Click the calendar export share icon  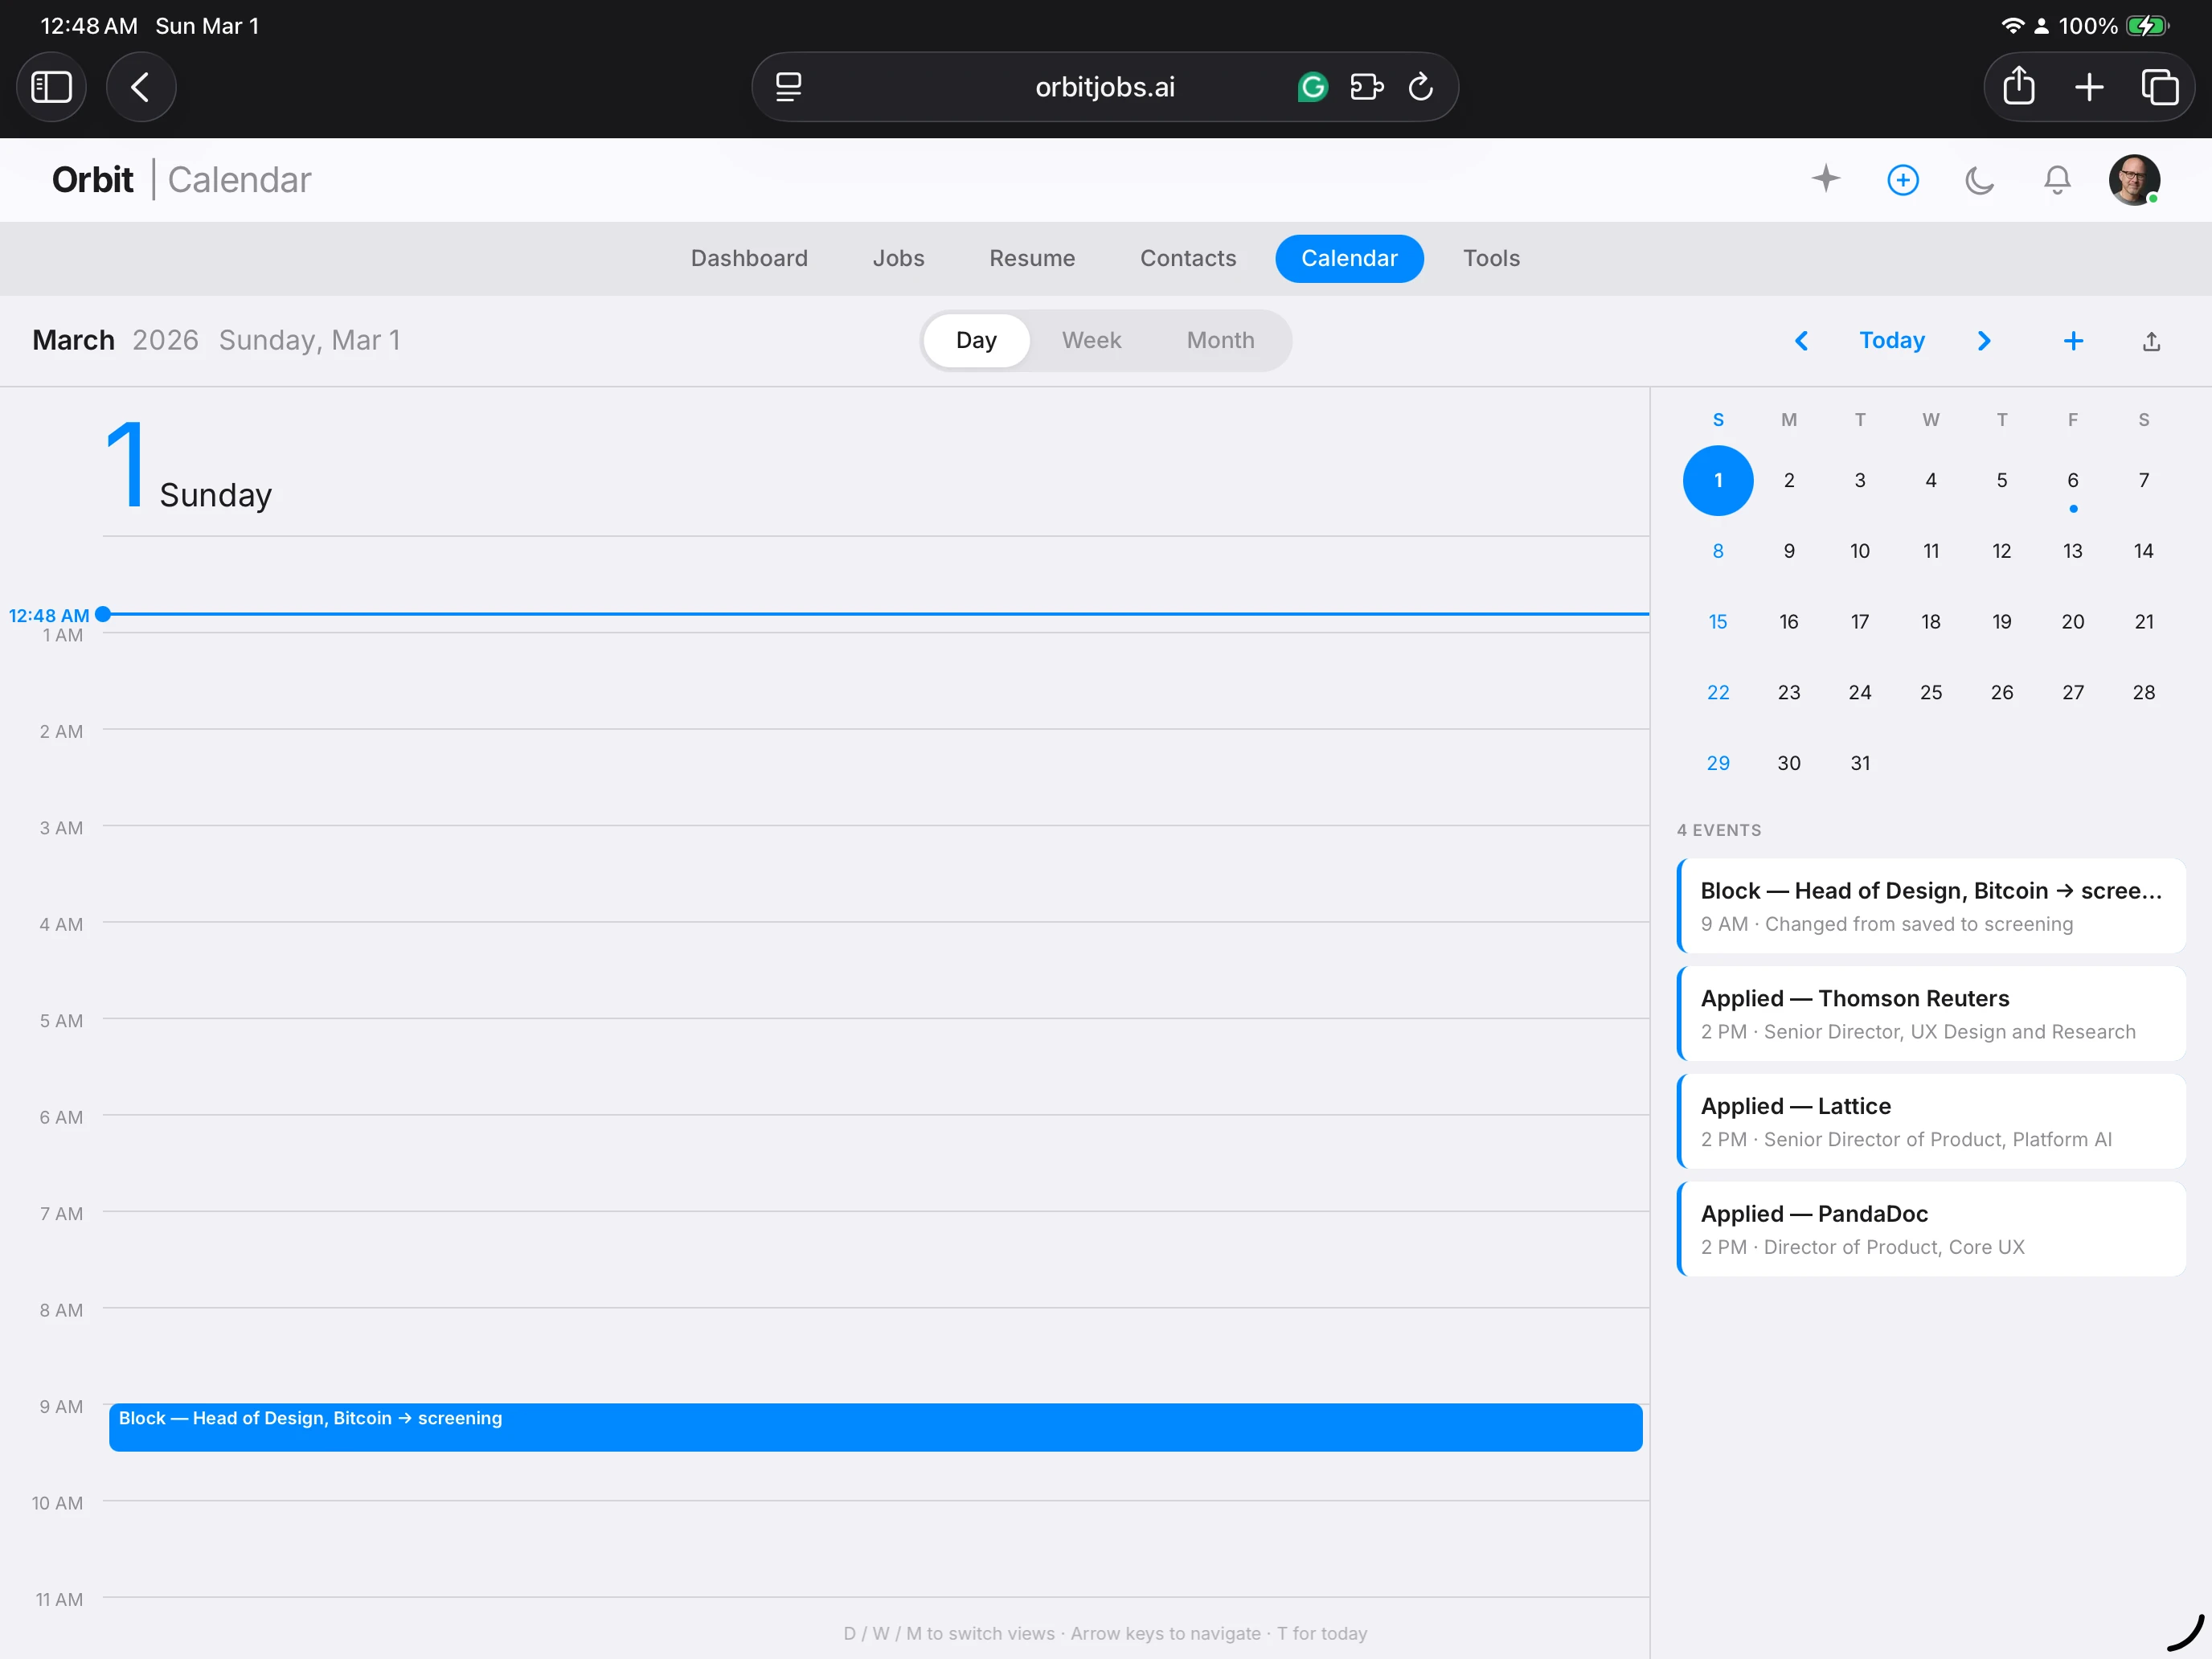2151,342
